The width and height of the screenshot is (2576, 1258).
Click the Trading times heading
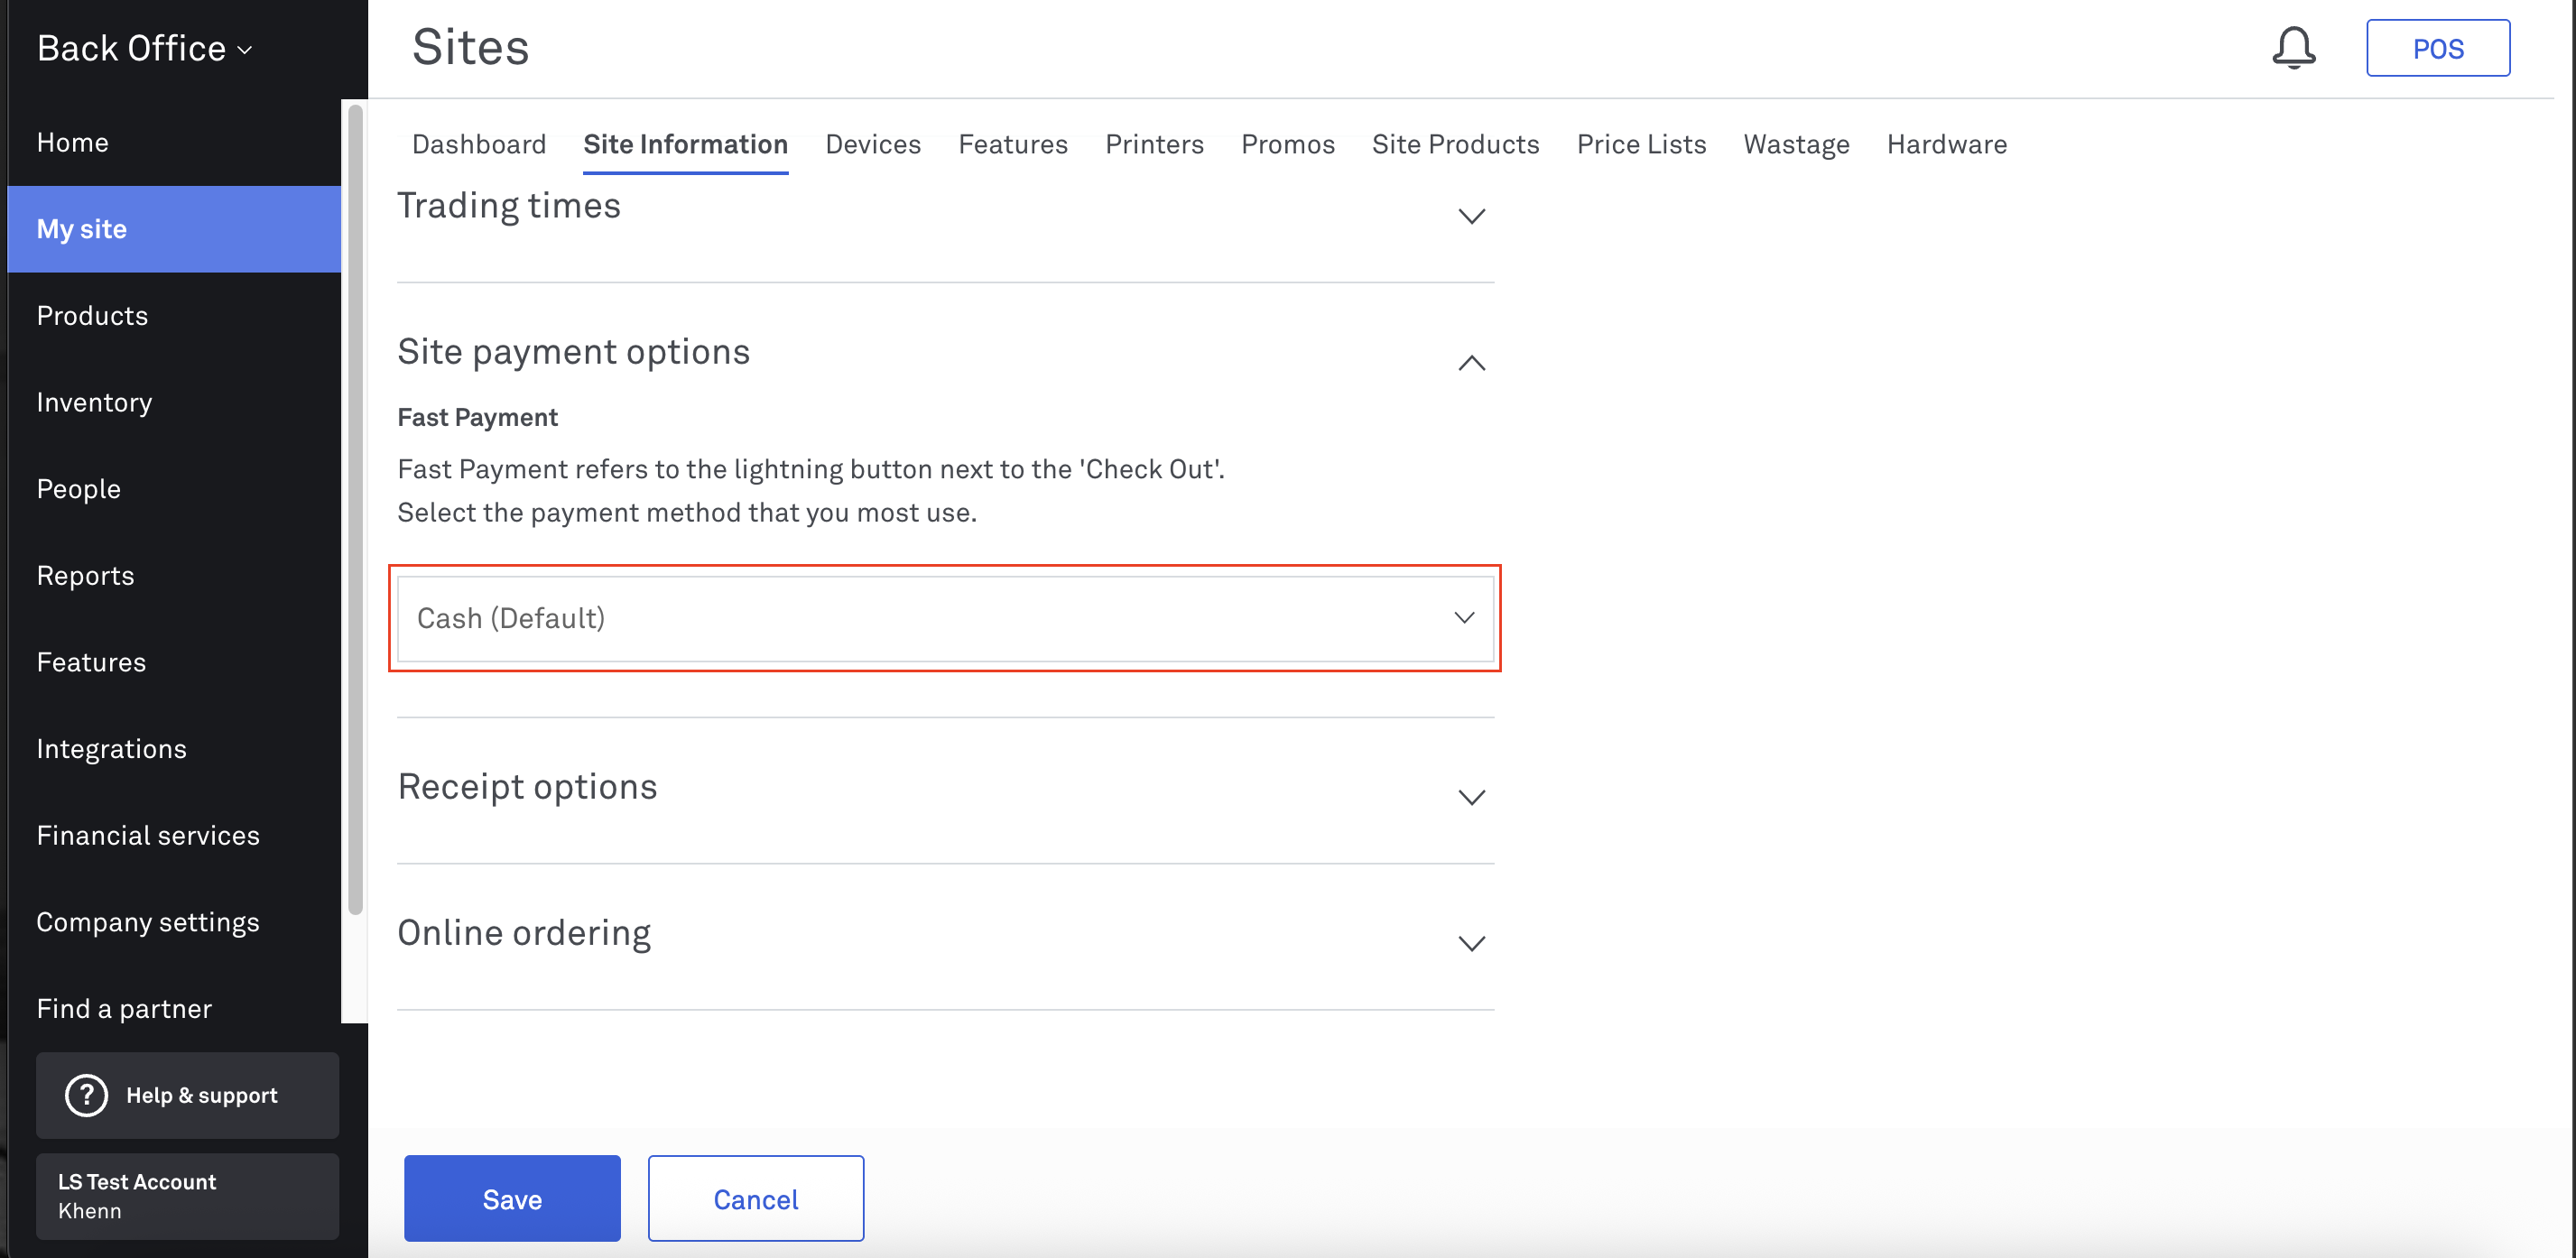[x=509, y=206]
